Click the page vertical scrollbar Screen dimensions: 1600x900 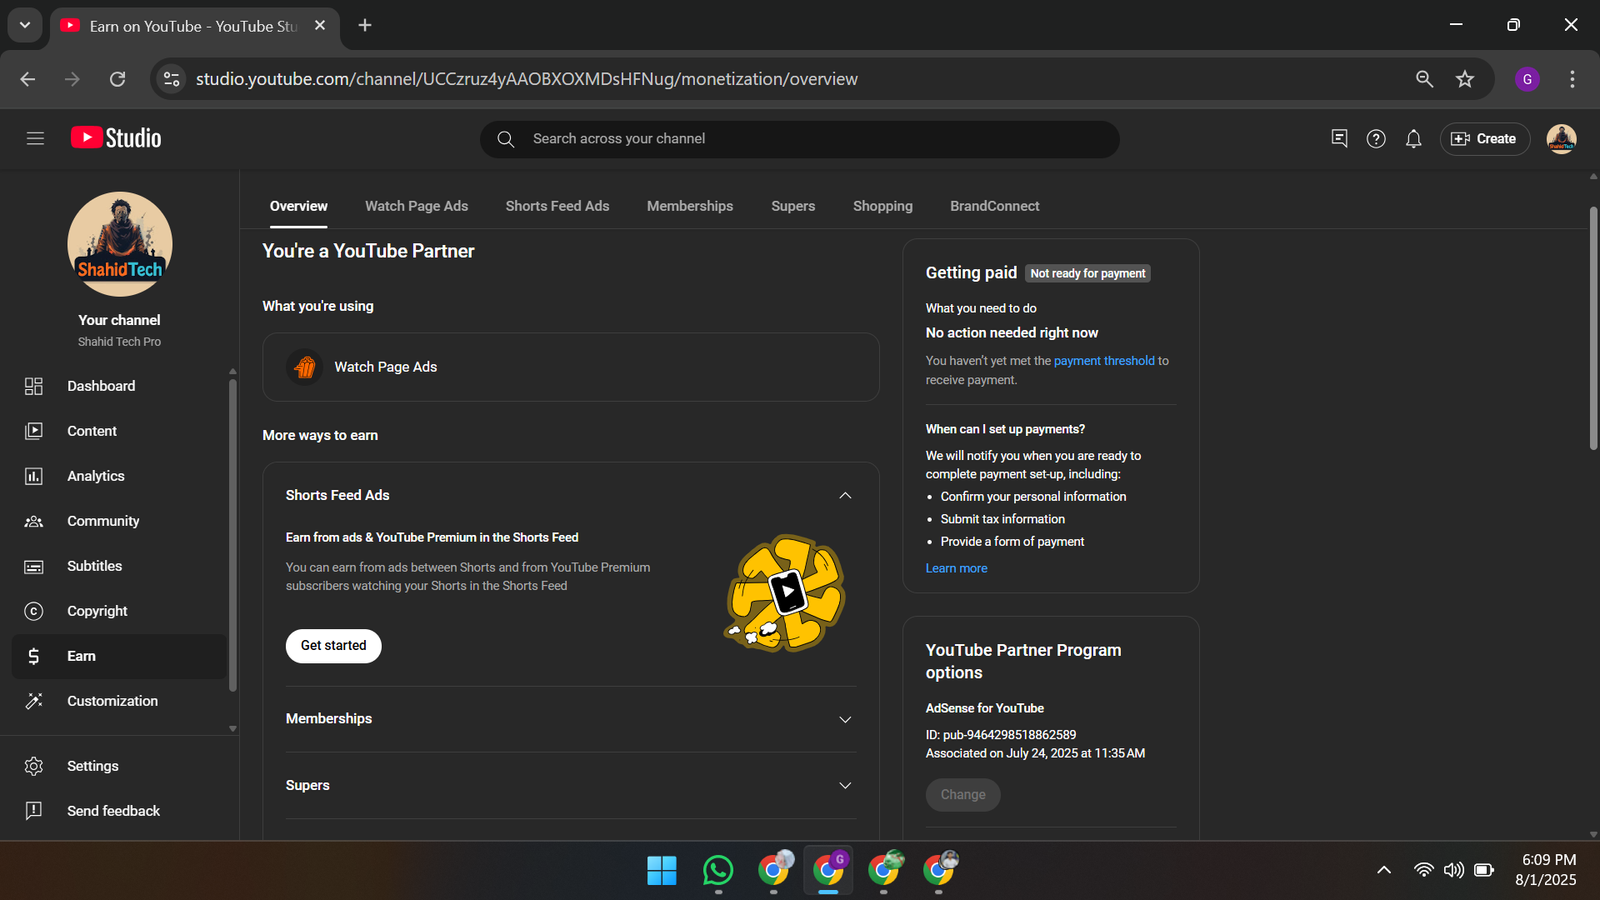tap(1593, 328)
